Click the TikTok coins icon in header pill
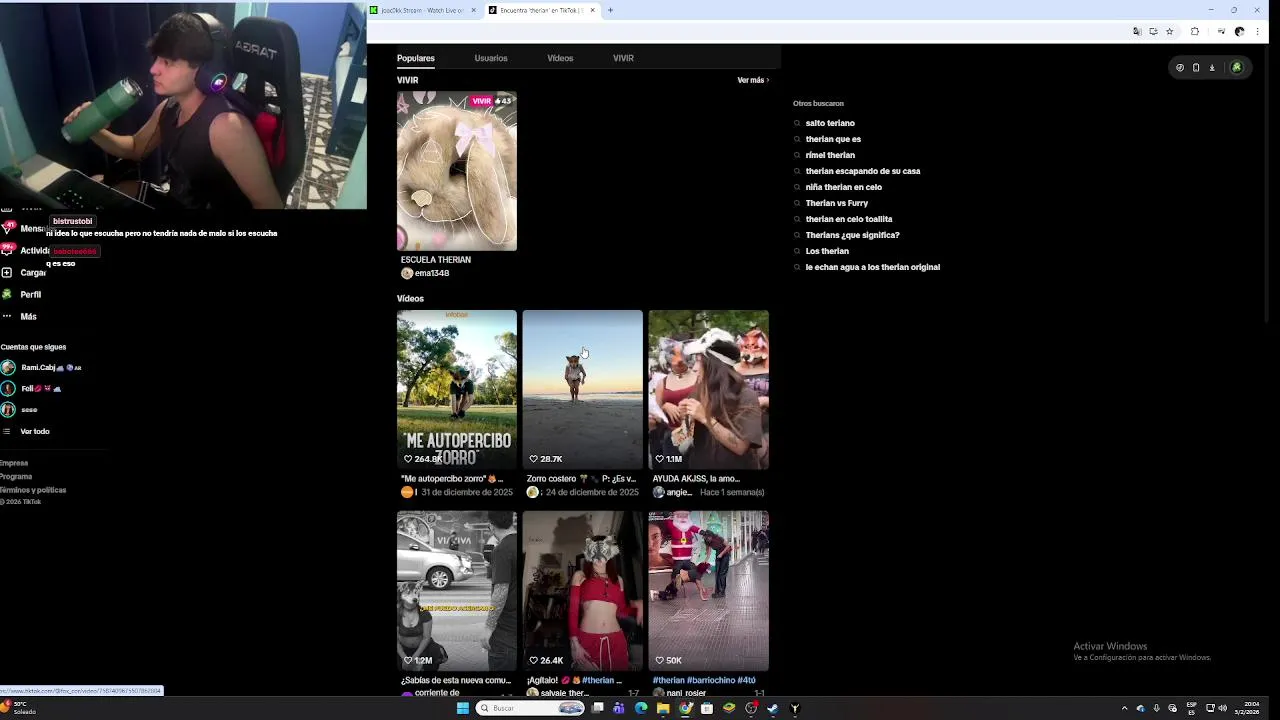 (1180, 68)
